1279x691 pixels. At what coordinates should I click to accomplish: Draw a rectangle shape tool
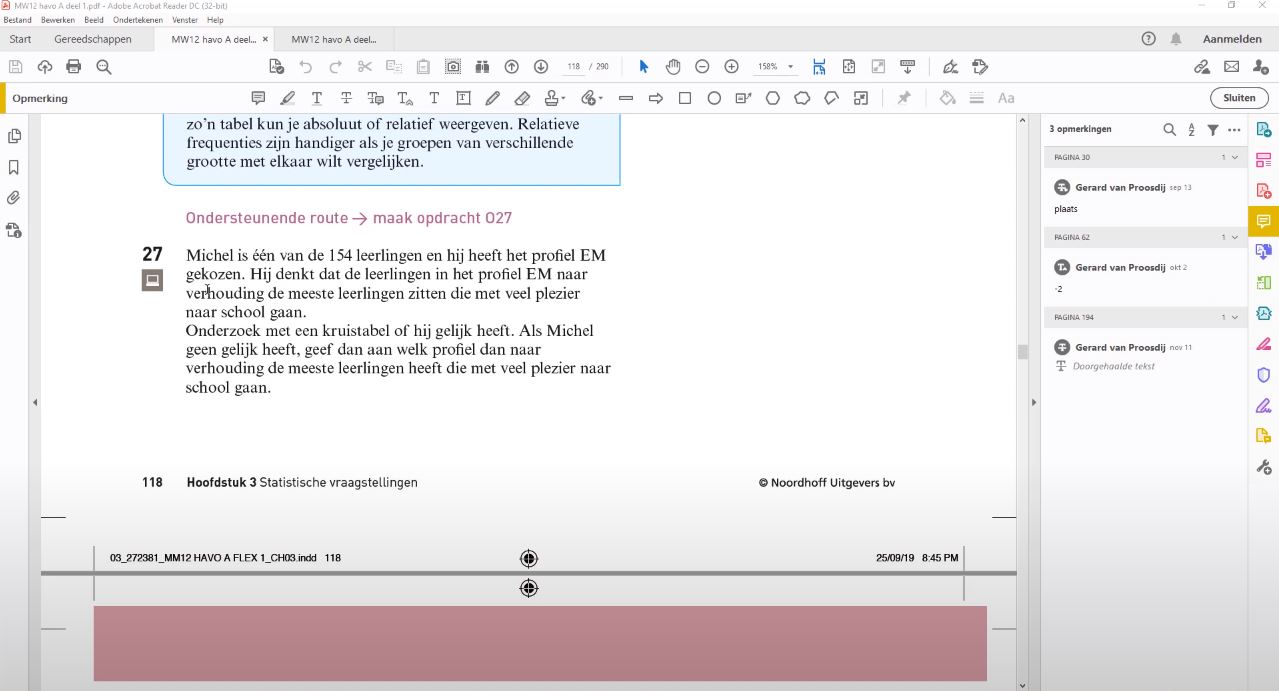tap(685, 98)
